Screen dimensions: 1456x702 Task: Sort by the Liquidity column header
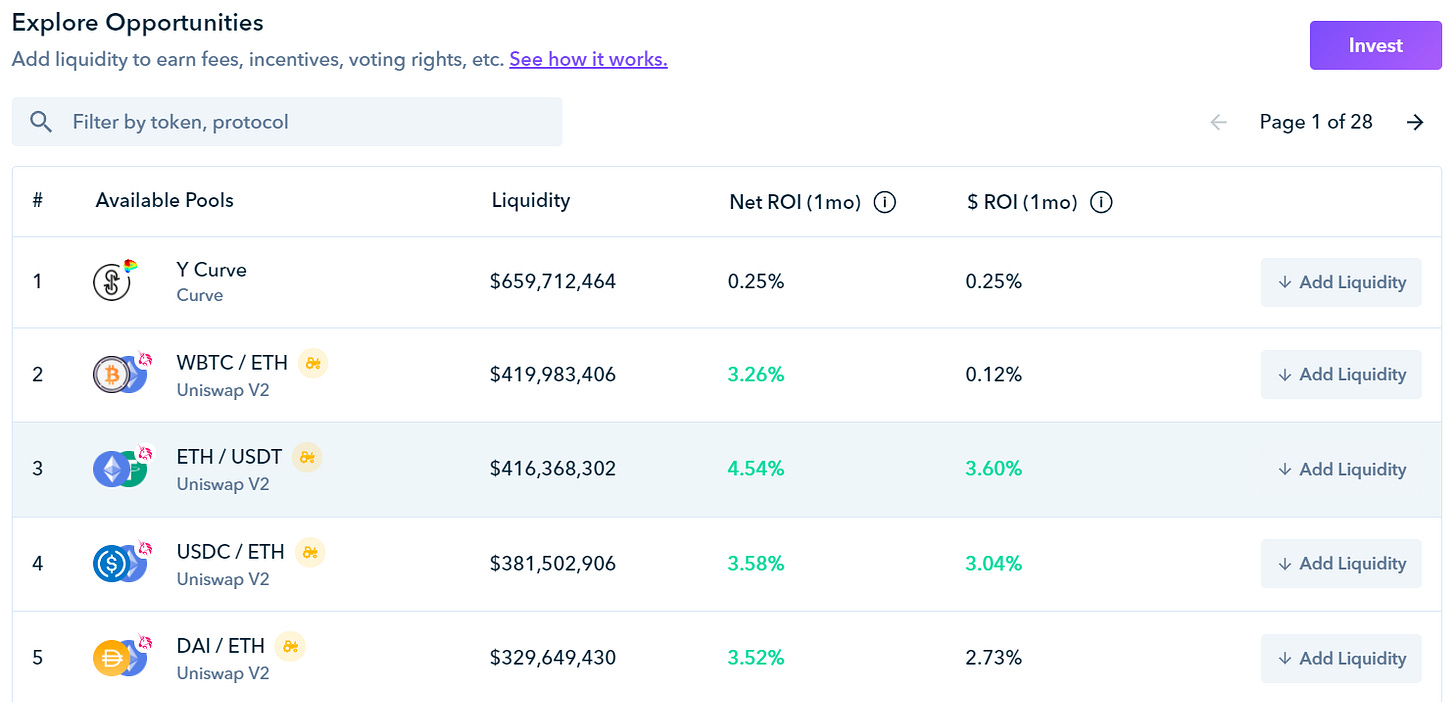(531, 200)
